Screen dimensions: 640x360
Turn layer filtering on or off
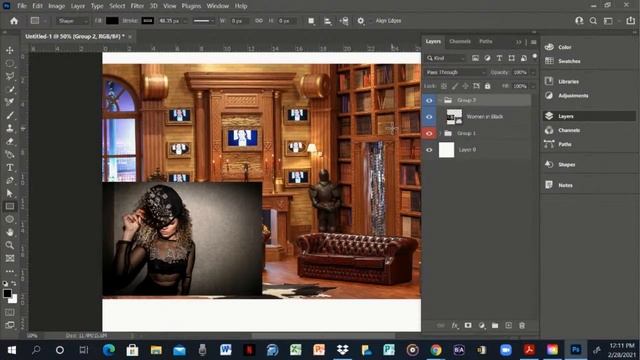[x=535, y=57]
